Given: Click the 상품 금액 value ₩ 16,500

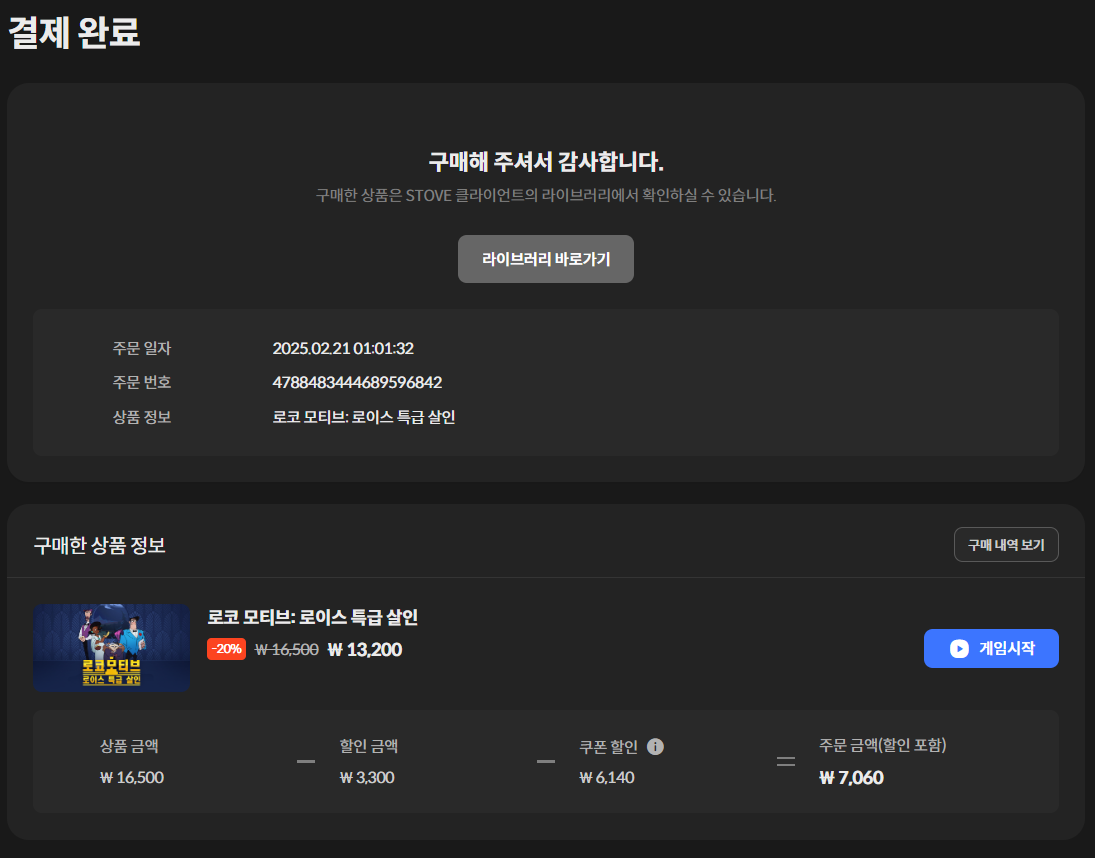Looking at the screenshot, I should tap(131, 778).
